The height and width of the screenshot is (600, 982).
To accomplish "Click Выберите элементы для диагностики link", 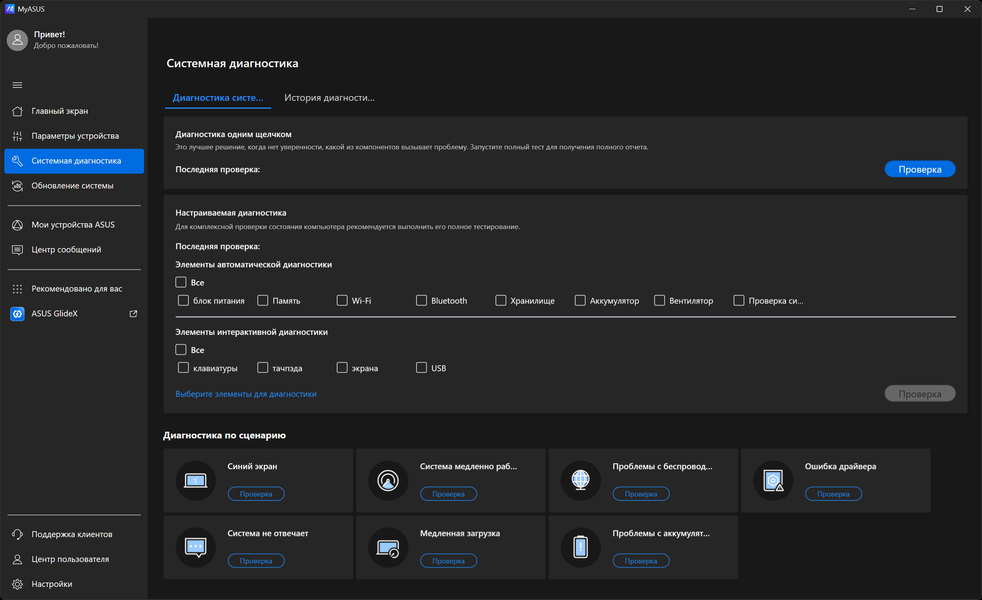I will pos(246,394).
